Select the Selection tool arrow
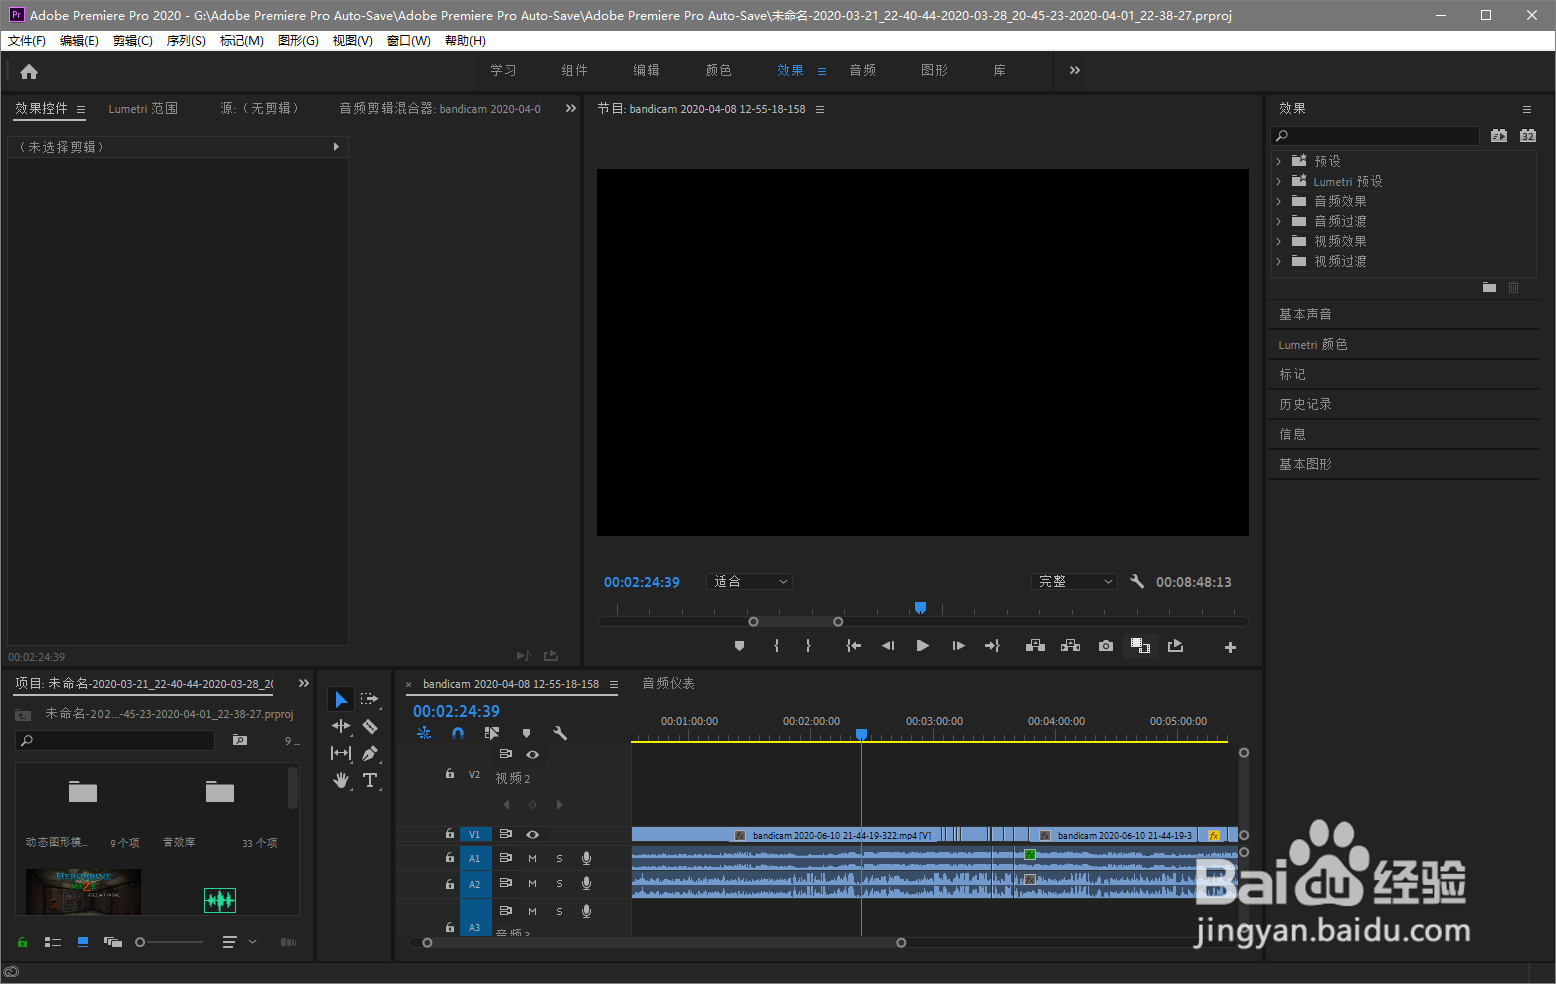 click(341, 699)
